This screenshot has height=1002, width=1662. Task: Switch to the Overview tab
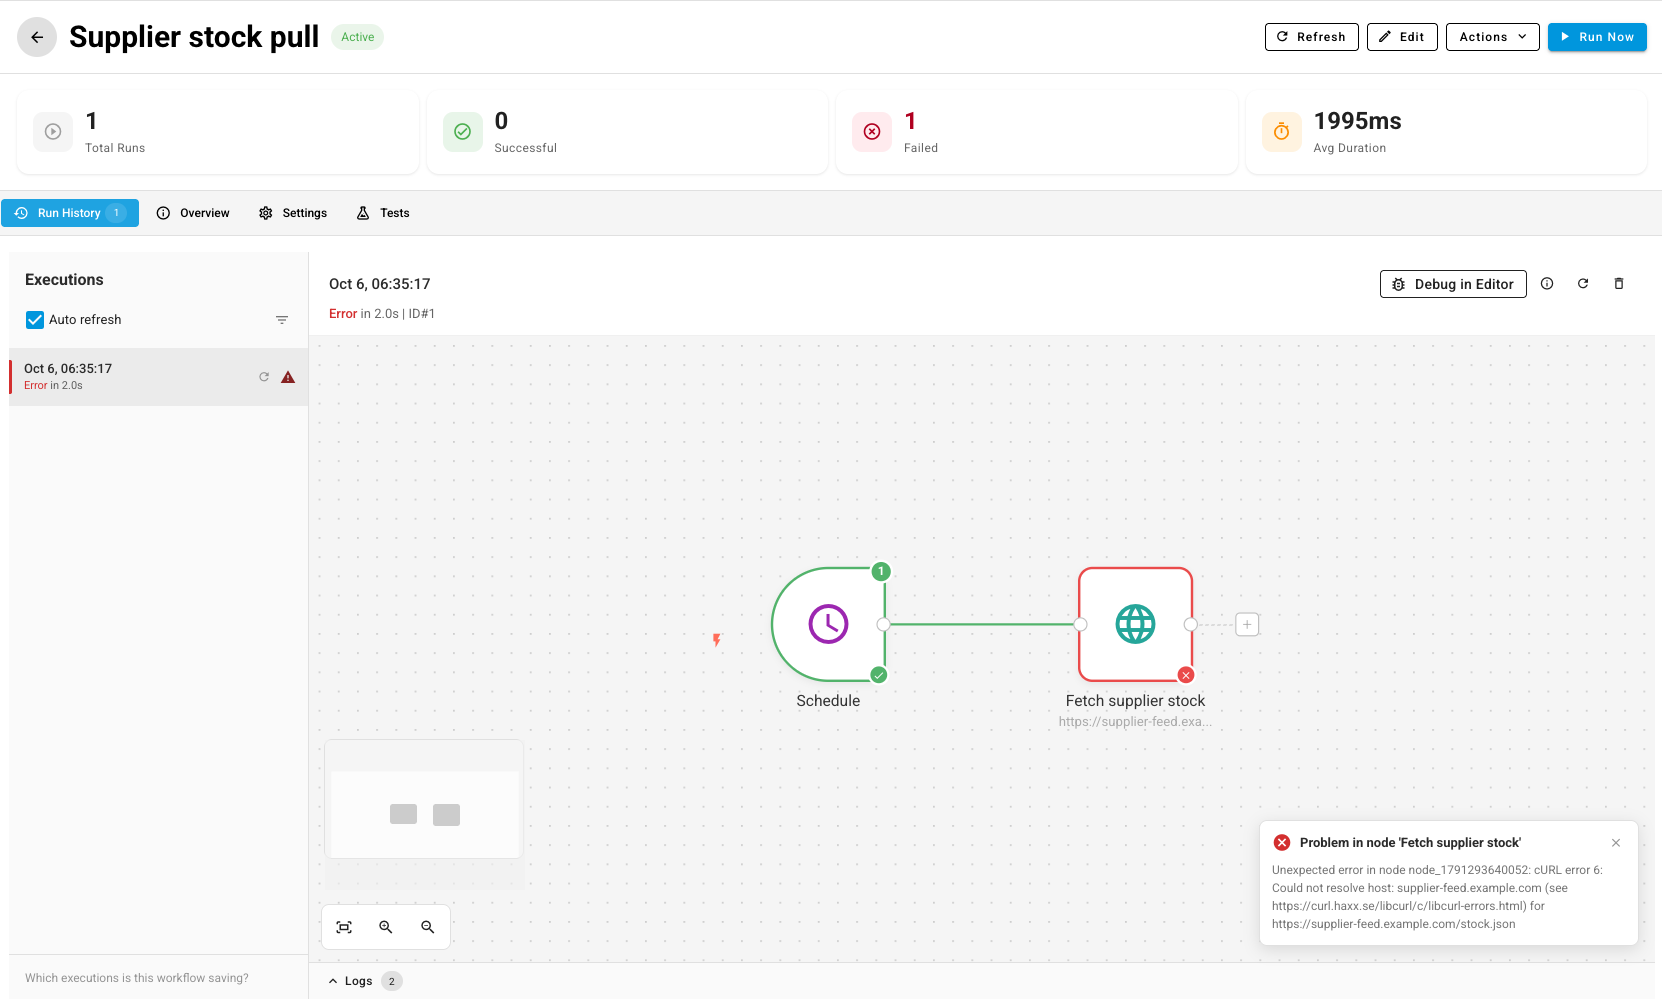click(x=193, y=213)
